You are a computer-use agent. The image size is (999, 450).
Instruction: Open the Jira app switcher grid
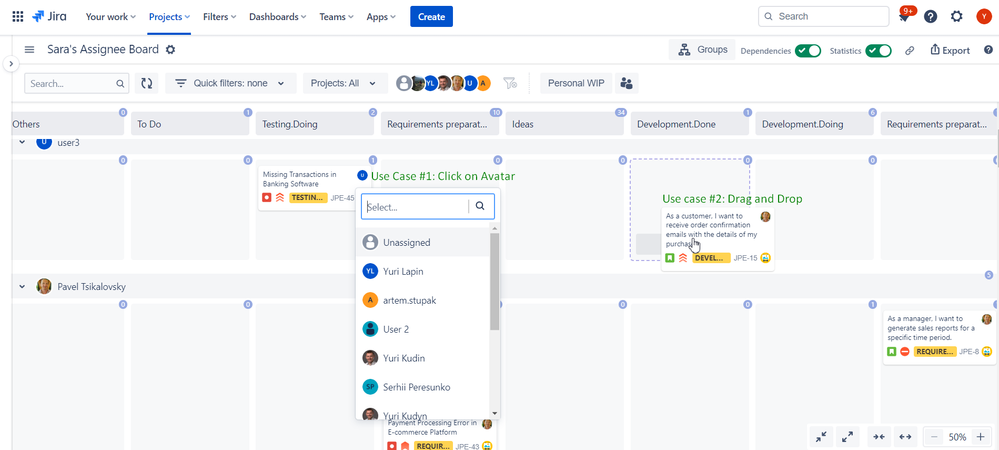(18, 17)
